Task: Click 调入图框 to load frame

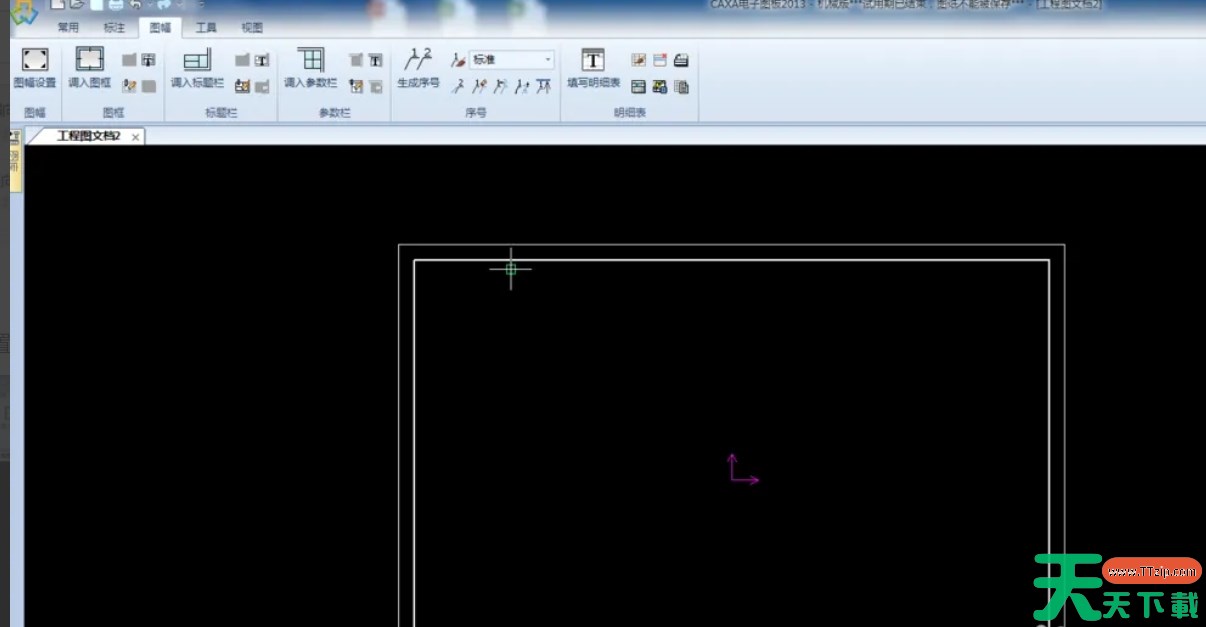Action: pyautogui.click(x=90, y=67)
